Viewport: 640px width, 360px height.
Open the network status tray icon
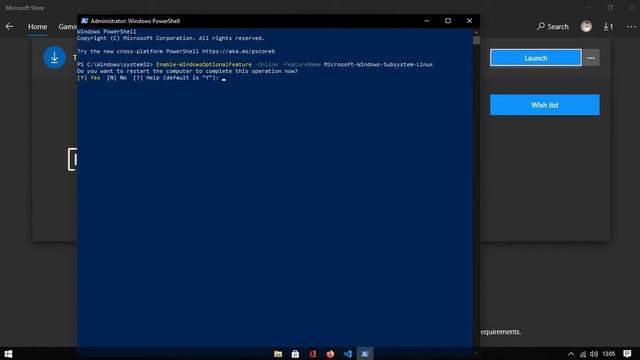click(583, 354)
